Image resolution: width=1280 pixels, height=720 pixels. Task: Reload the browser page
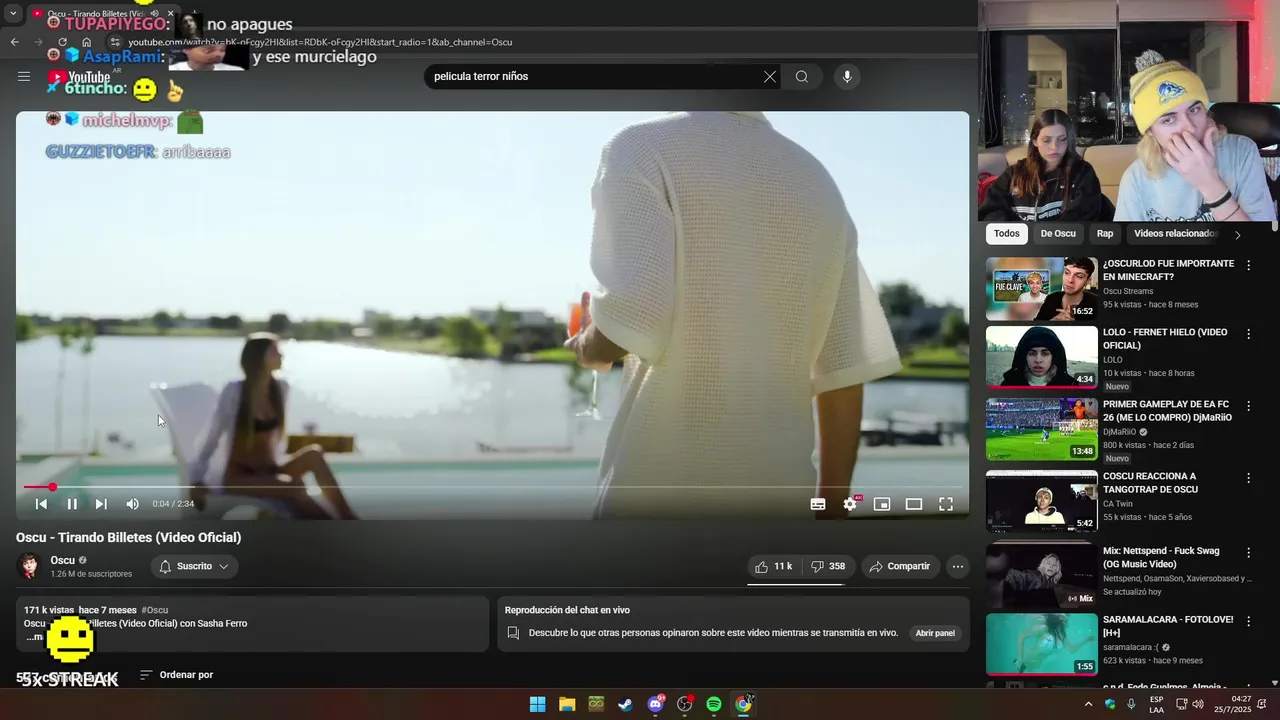[x=62, y=42]
